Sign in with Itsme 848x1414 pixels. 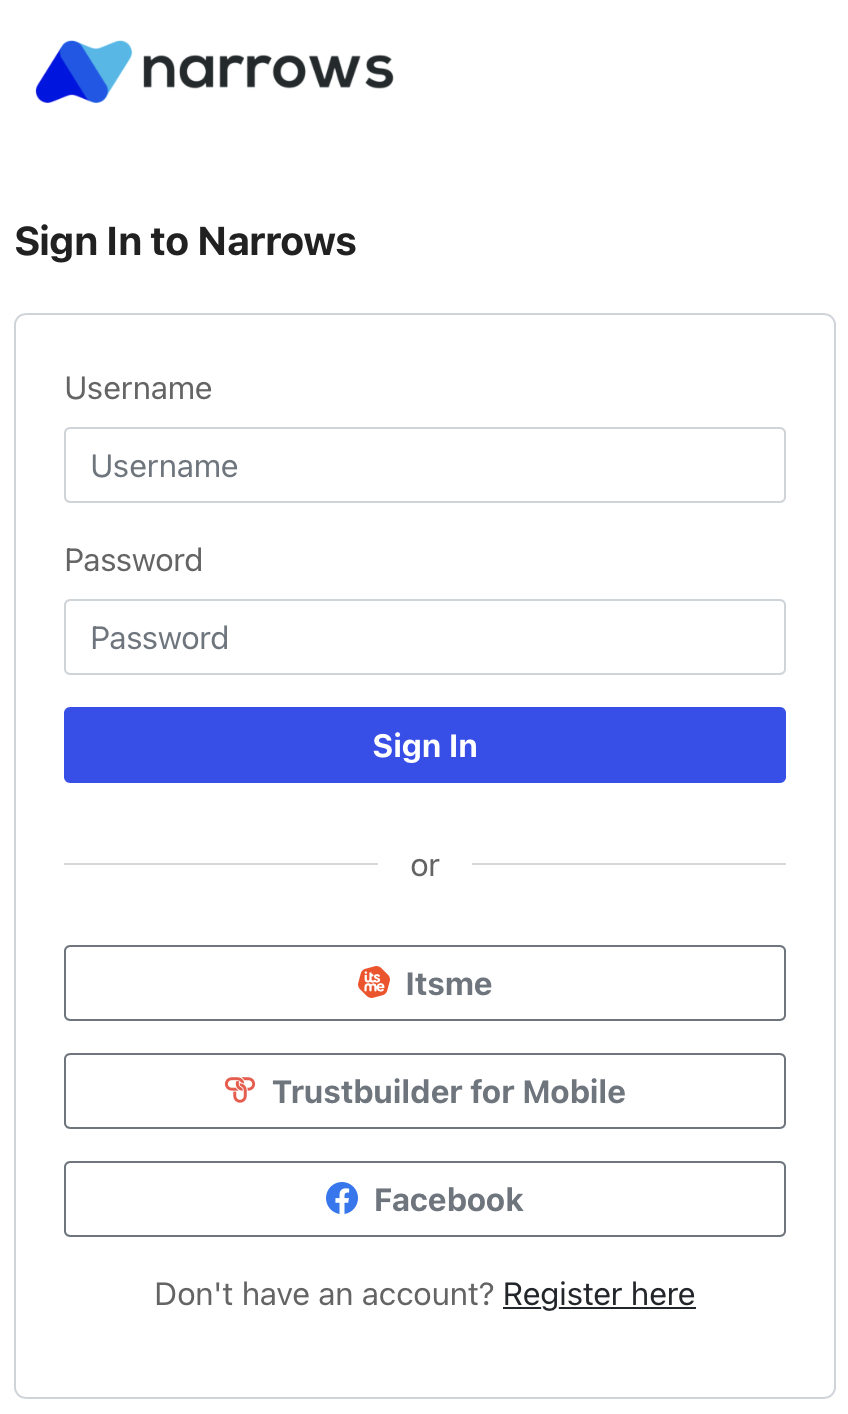pos(424,982)
